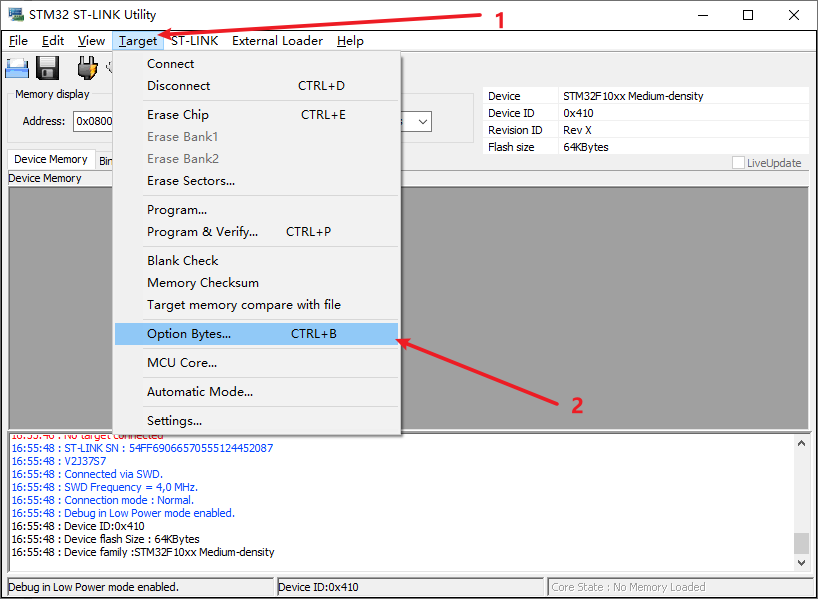Select Memory Checksum menu item
Viewport: 818px width, 599px height.
point(257,282)
